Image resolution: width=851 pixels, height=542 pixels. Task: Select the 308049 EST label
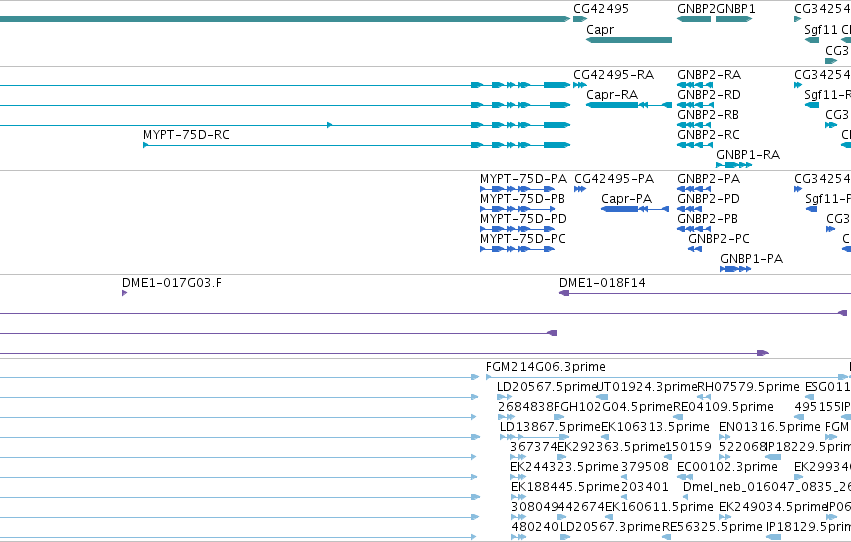click(535, 507)
